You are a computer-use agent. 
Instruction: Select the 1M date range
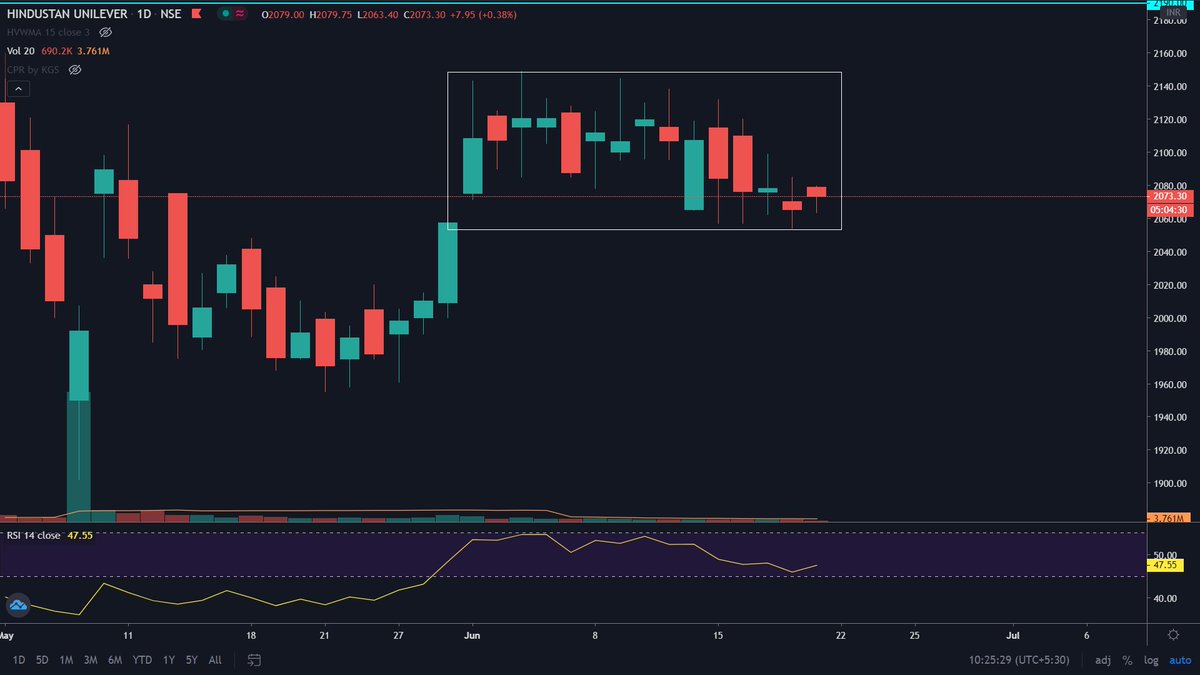coord(66,660)
